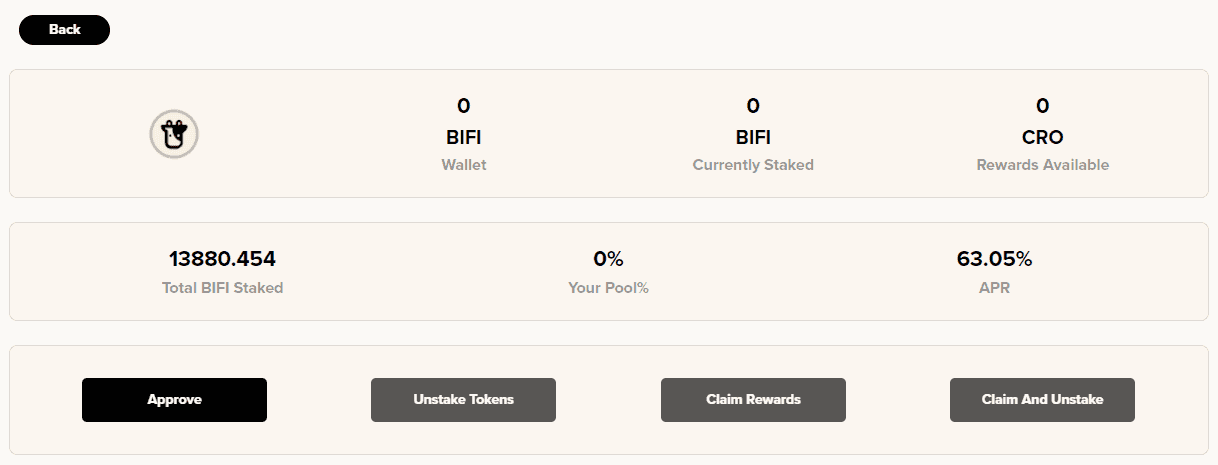1218x465 pixels.
Task: Click the BIFI token name under Wallet
Action: (x=464, y=138)
